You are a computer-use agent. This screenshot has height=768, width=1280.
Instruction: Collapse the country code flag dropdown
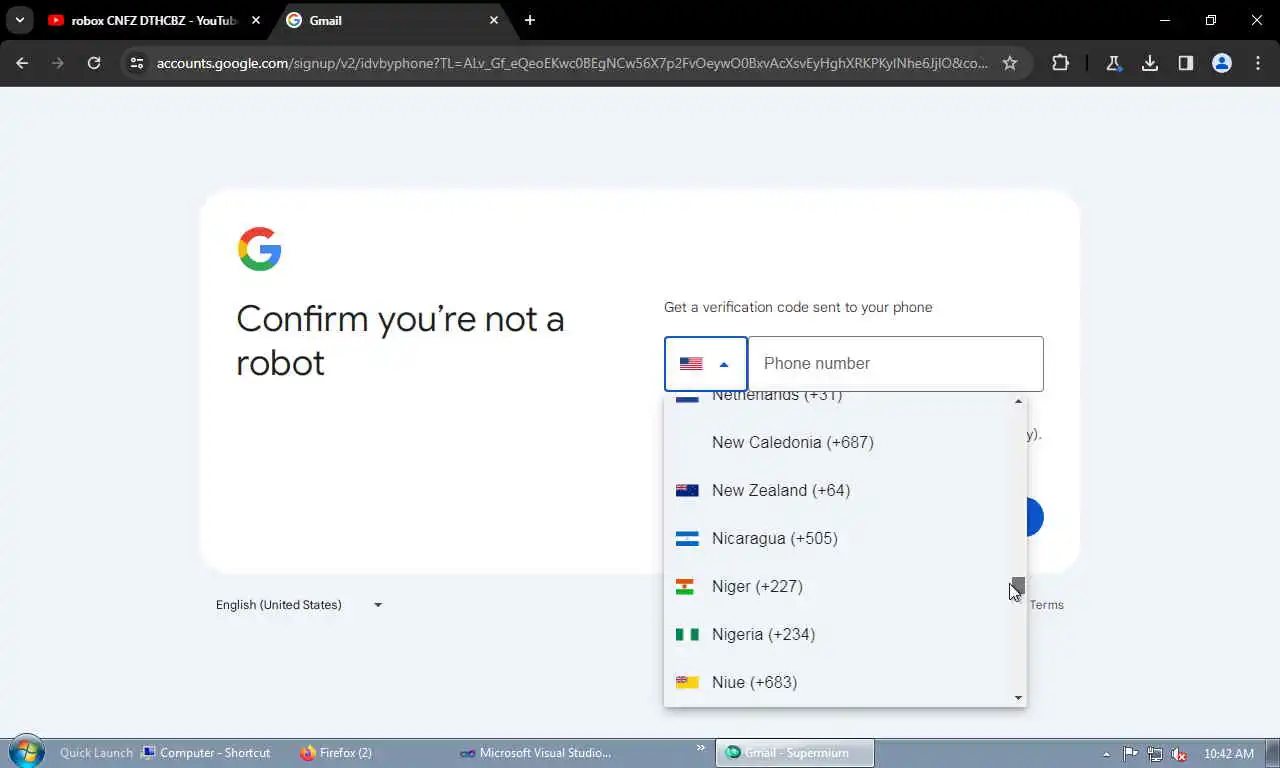[706, 364]
